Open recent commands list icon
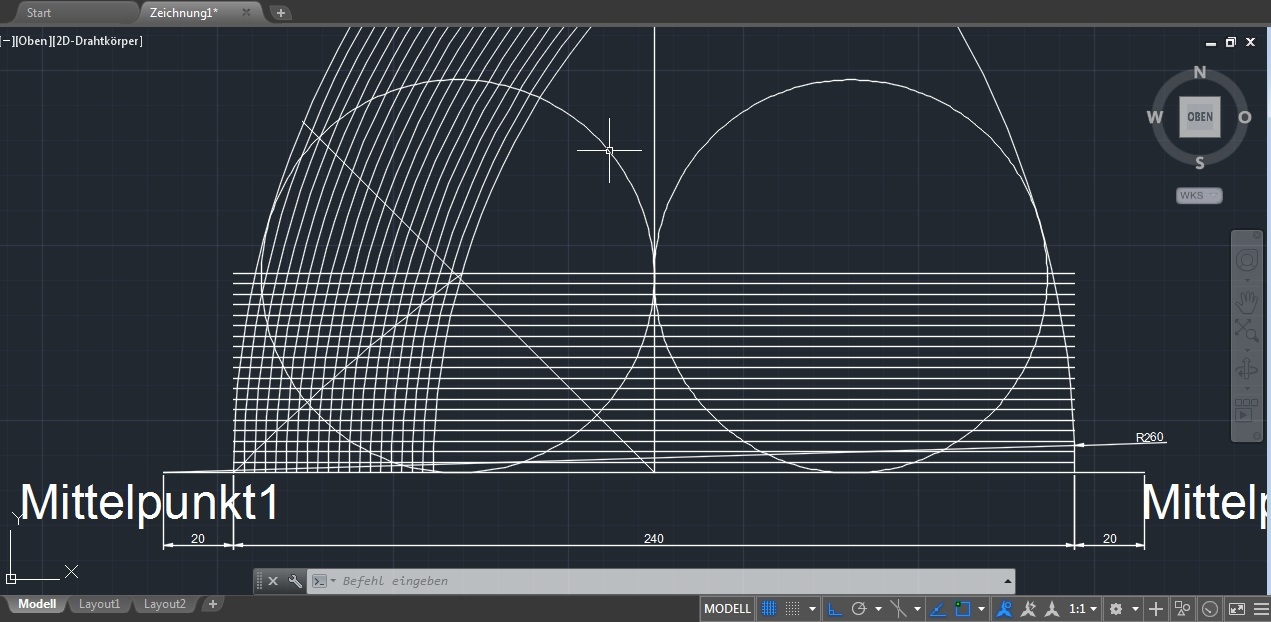Image resolution: width=1271 pixels, height=622 pixels. pos(322,581)
